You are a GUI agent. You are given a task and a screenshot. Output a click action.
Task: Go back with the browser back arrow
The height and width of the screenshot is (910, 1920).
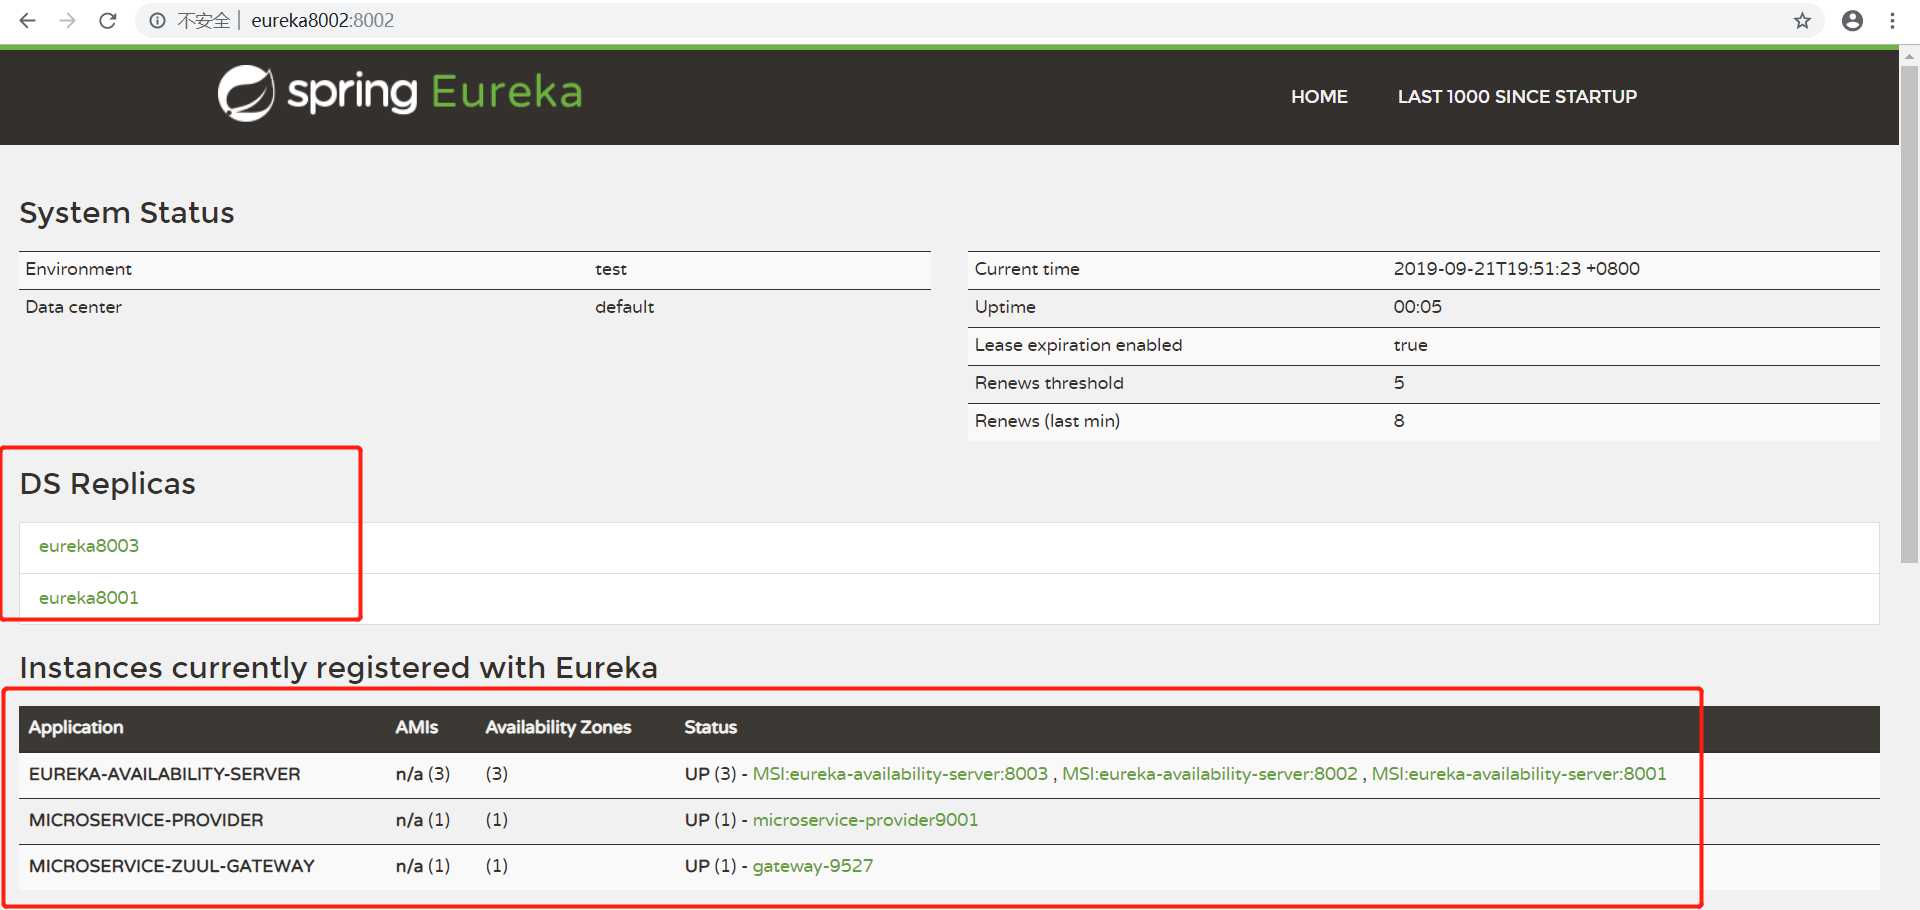tap(27, 20)
